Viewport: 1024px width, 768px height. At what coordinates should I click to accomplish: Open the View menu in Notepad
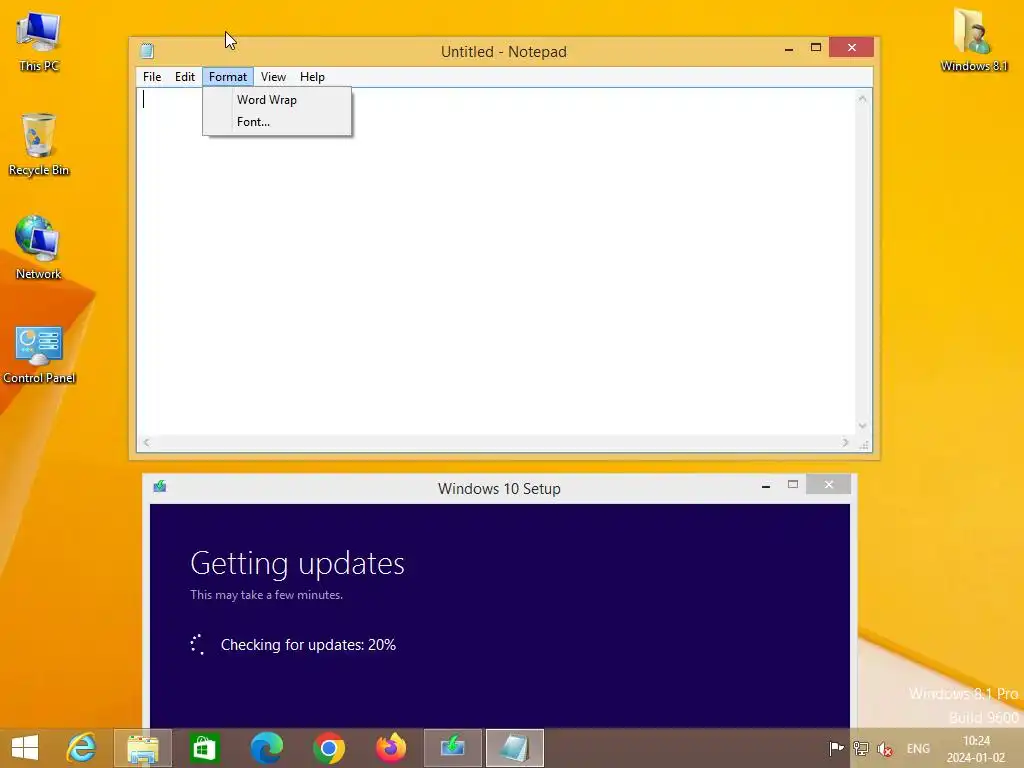click(x=274, y=77)
